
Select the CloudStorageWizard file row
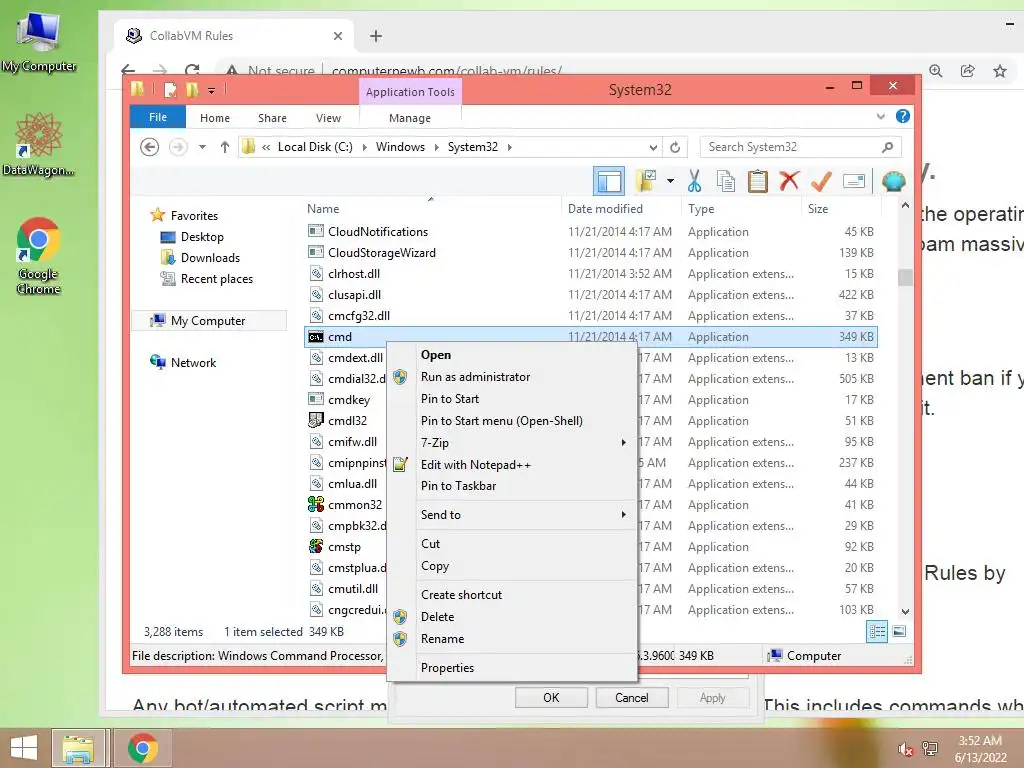click(590, 253)
